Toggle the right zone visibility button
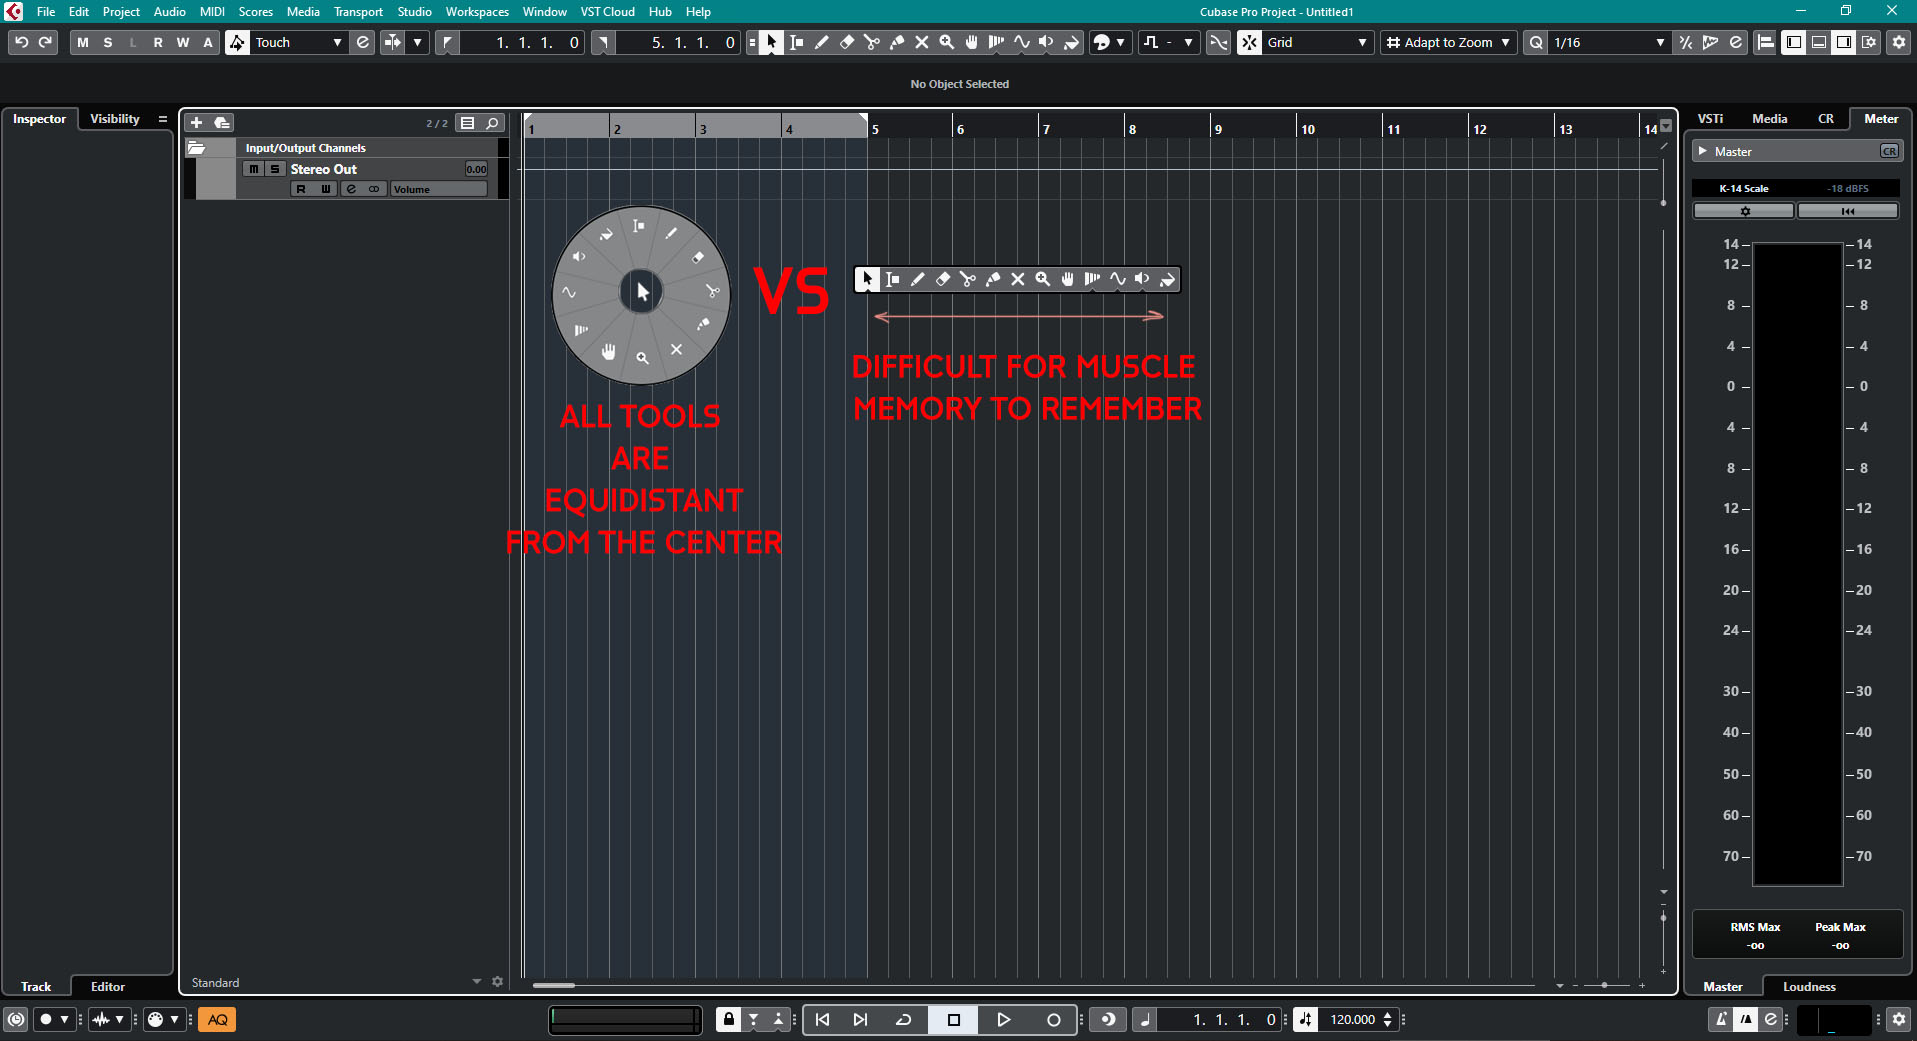1917x1041 pixels. [x=1844, y=42]
